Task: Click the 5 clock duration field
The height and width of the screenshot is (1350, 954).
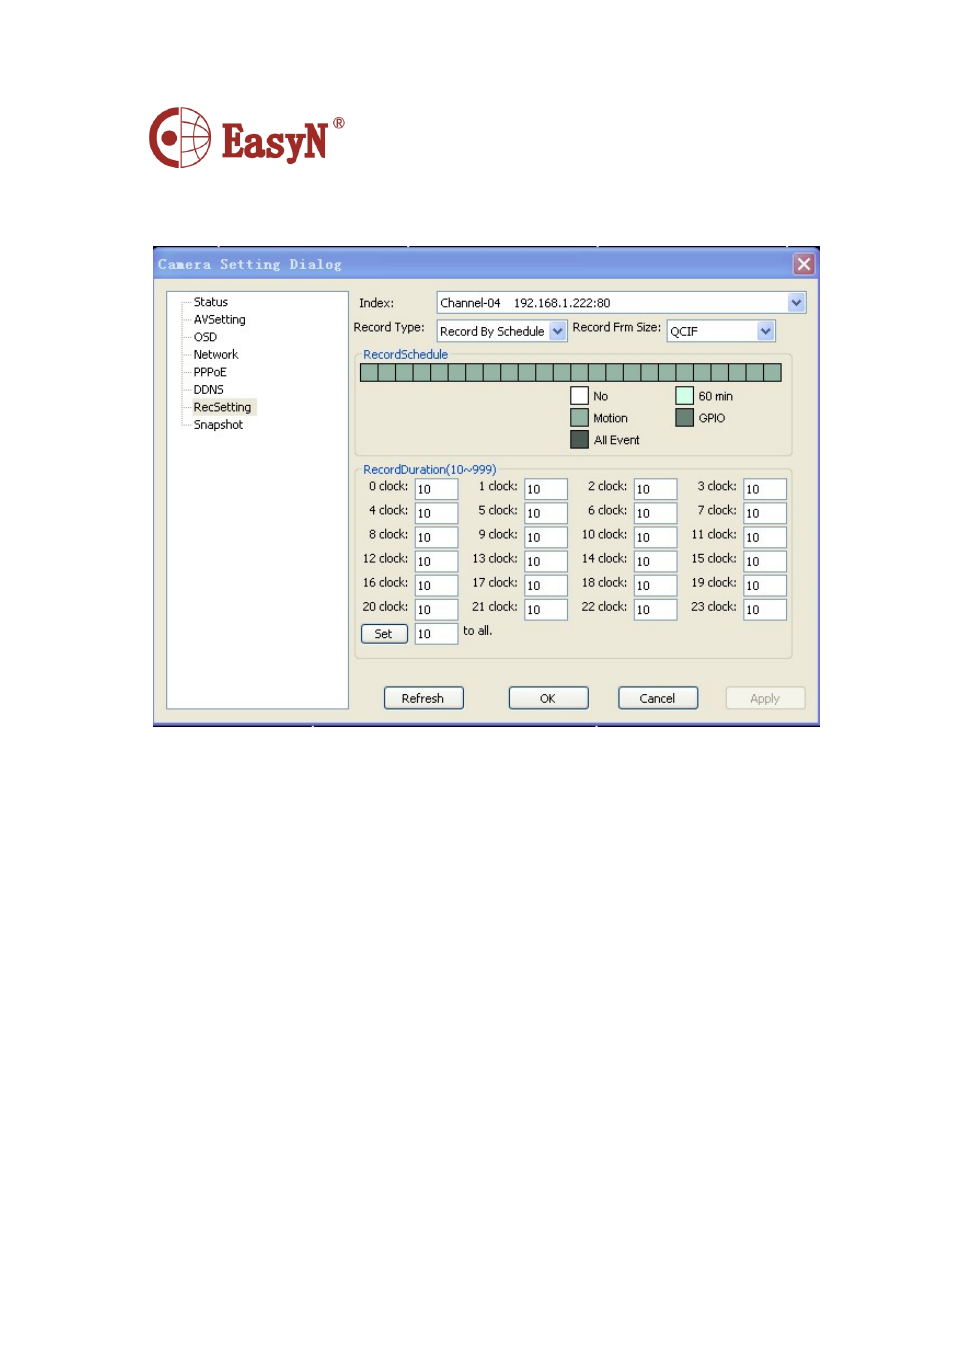Action: 546,513
